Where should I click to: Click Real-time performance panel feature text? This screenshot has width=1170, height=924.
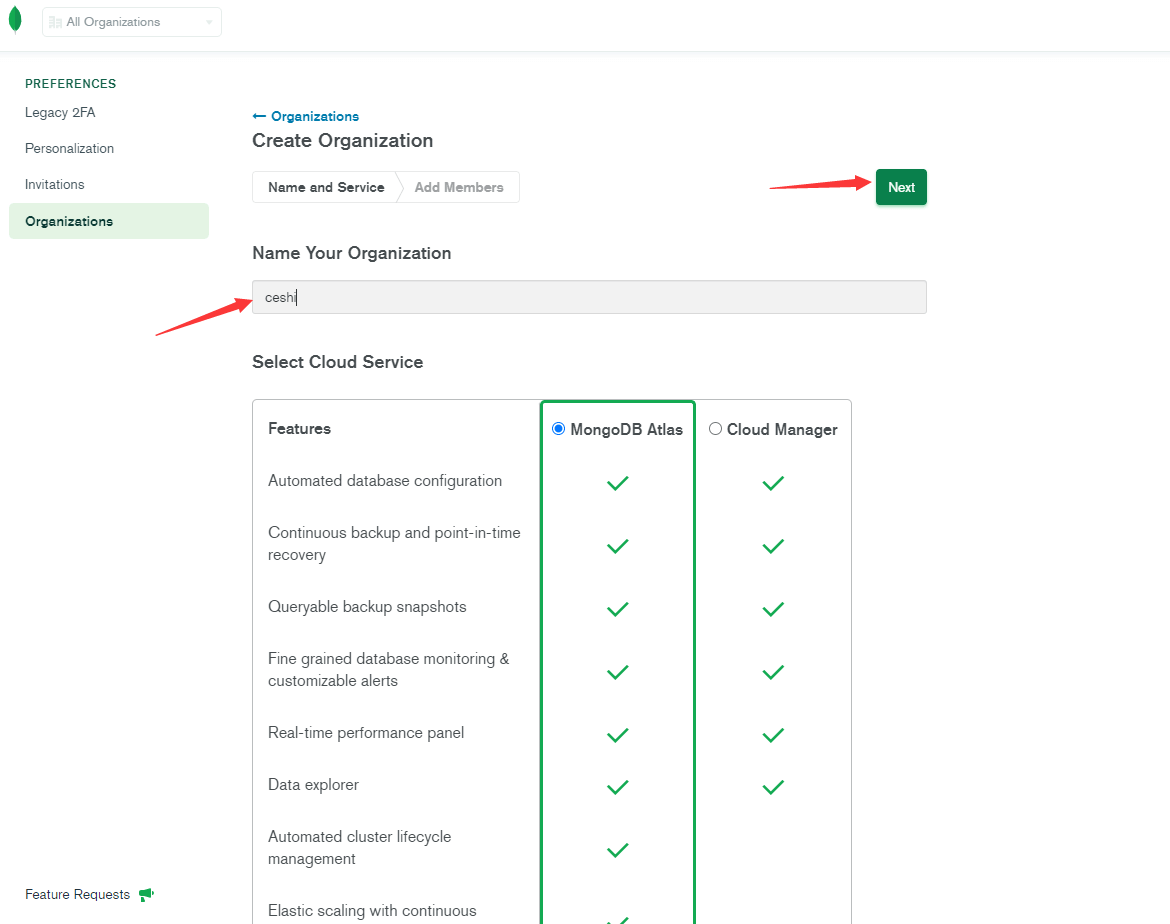(x=366, y=733)
